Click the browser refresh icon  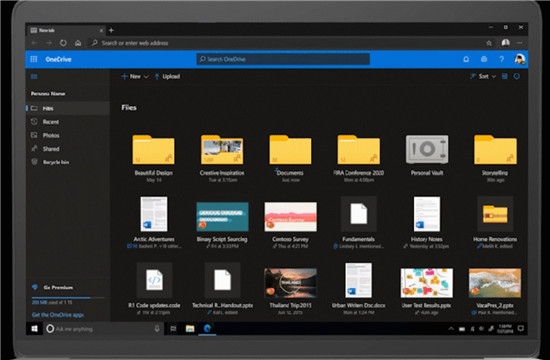coord(63,43)
